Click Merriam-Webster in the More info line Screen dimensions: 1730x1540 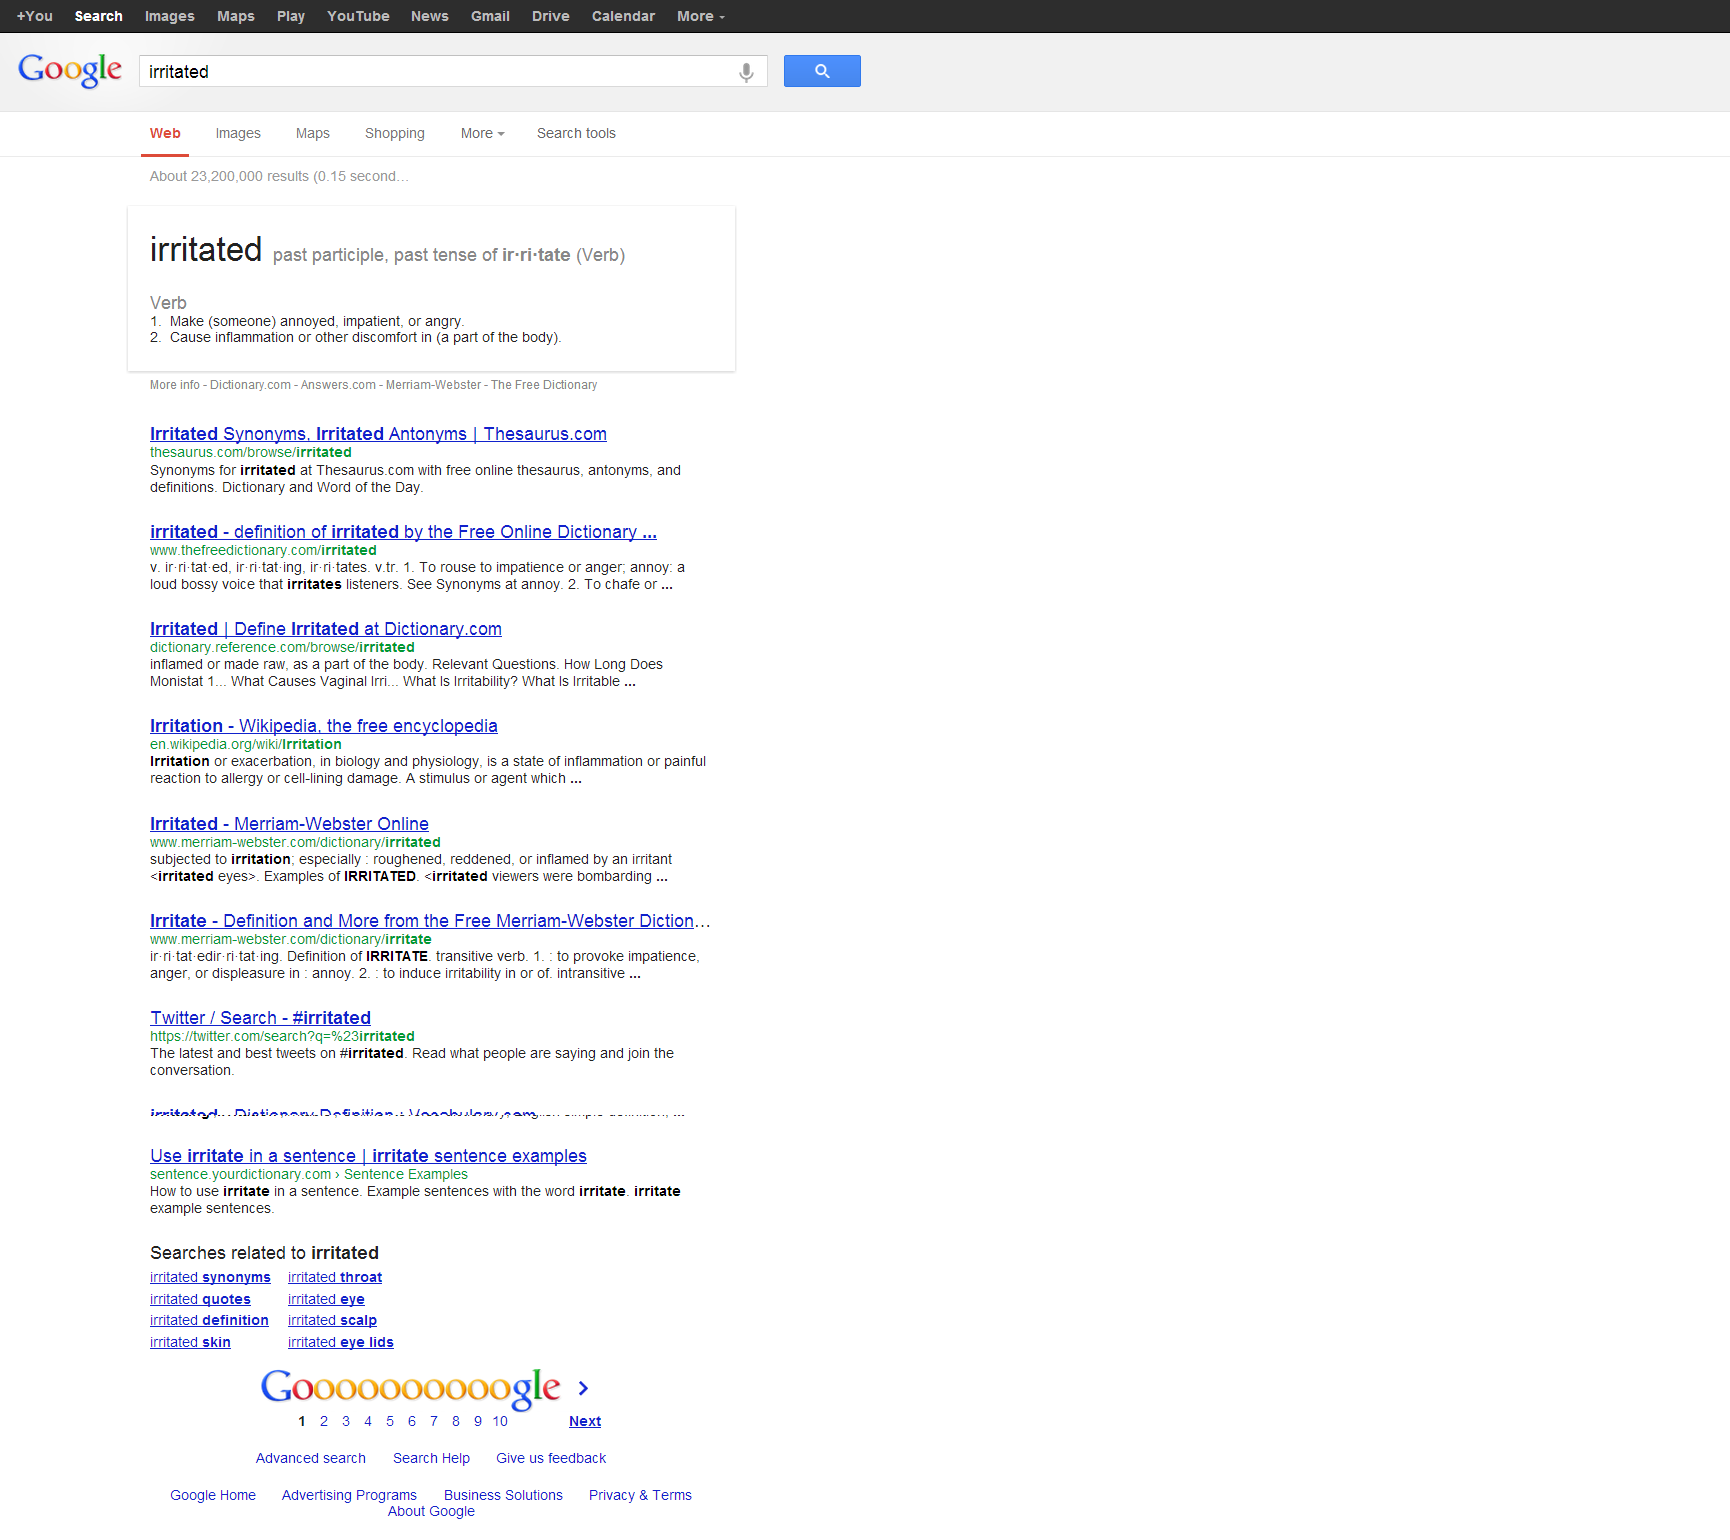click(433, 385)
